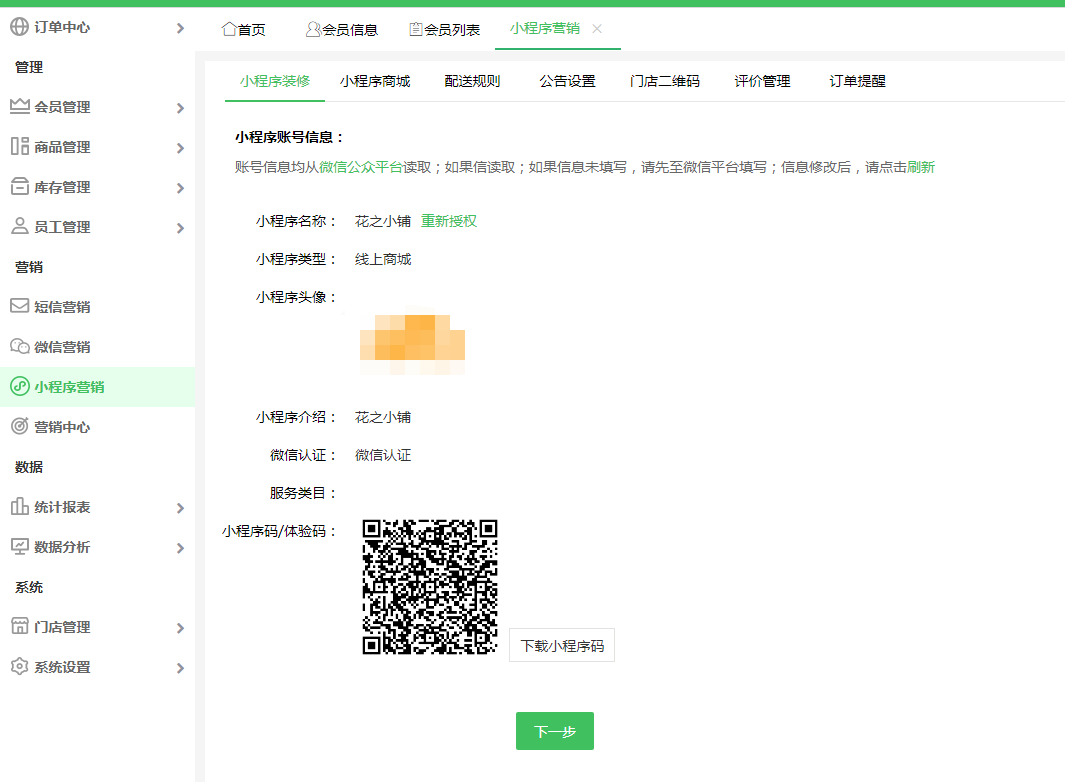Screen dimensions: 1065x782
Task: Close the 小程序营销 tab
Action: tap(597, 29)
